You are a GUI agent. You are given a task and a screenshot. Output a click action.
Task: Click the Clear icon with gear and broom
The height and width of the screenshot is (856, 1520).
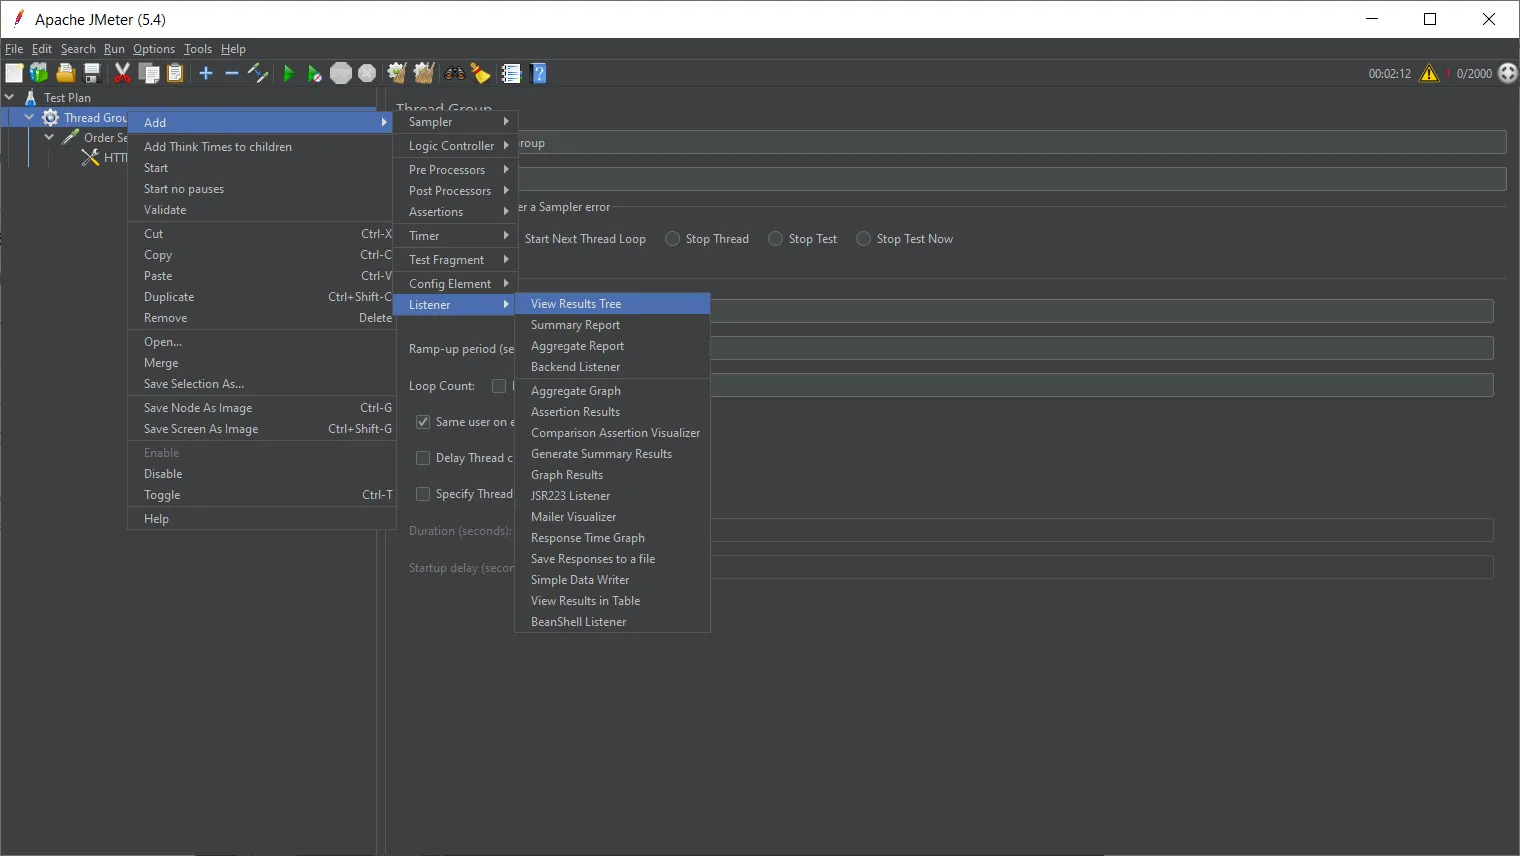[x=397, y=73]
